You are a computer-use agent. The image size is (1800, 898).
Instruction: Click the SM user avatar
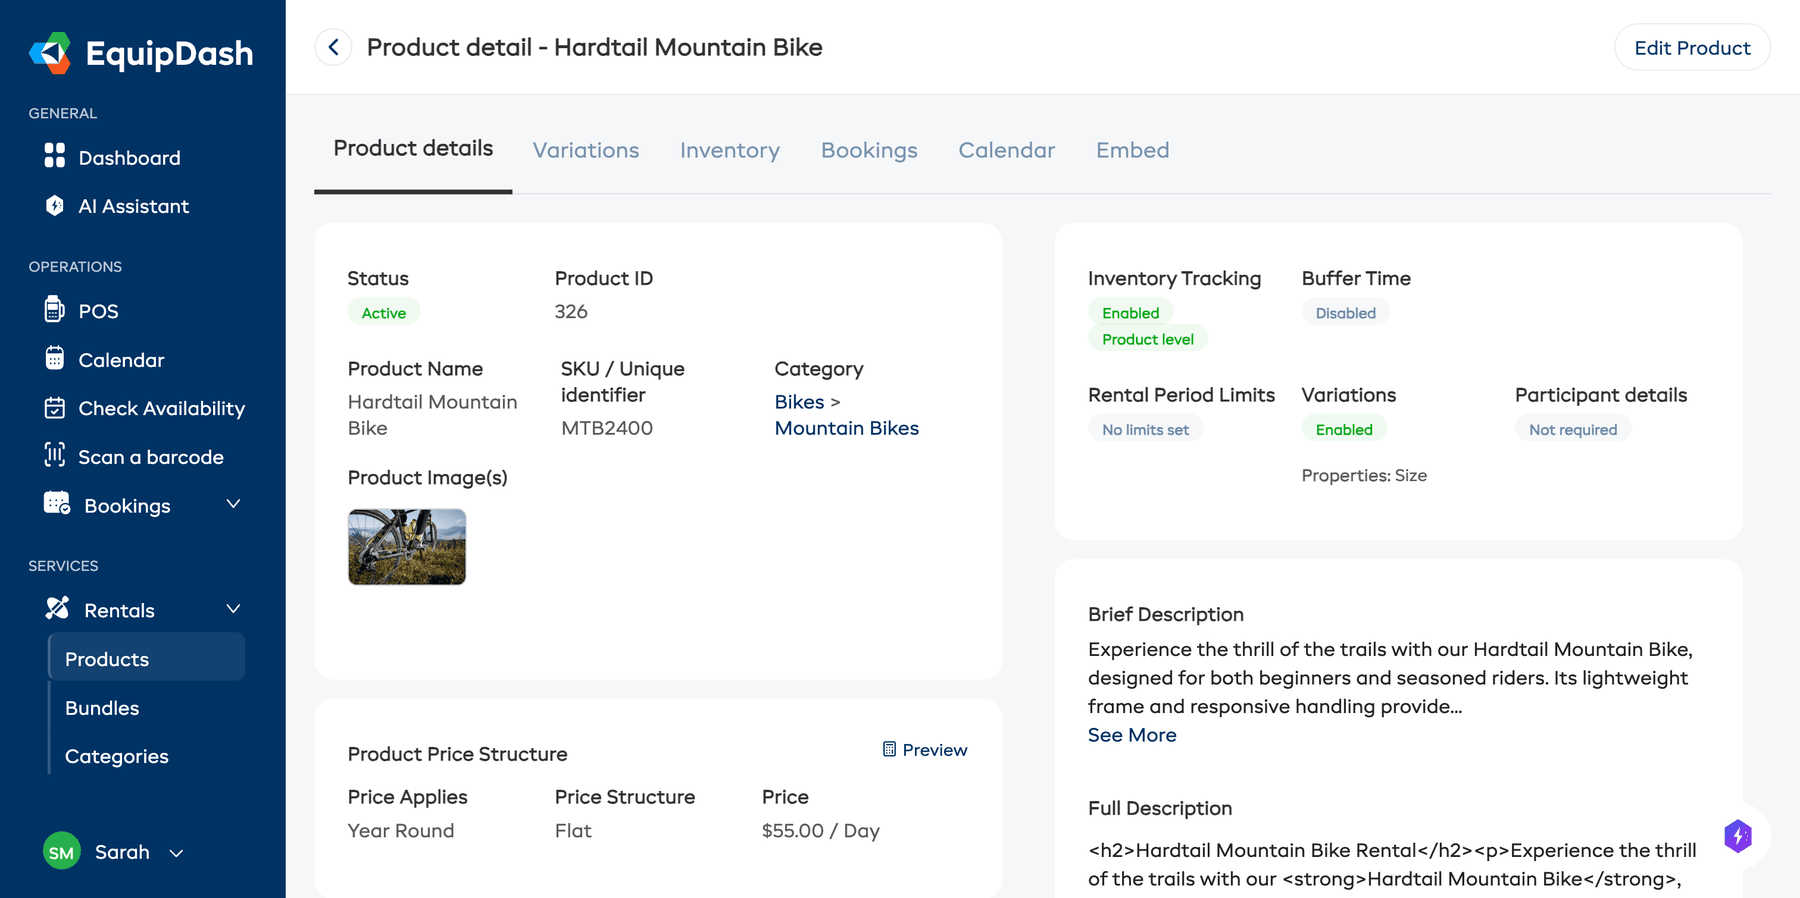click(62, 851)
